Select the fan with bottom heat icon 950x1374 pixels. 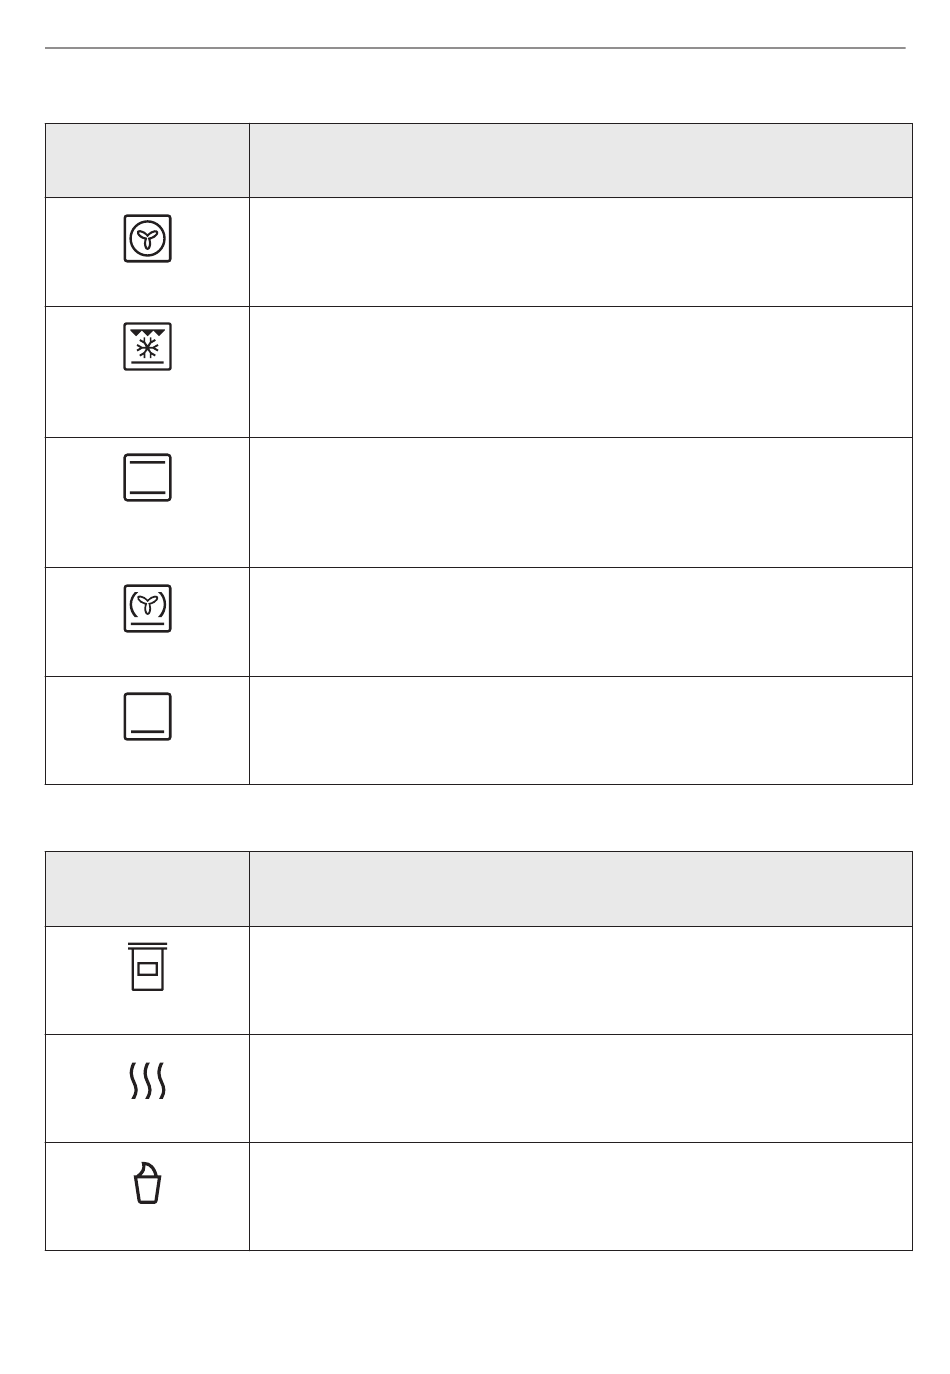[148, 608]
